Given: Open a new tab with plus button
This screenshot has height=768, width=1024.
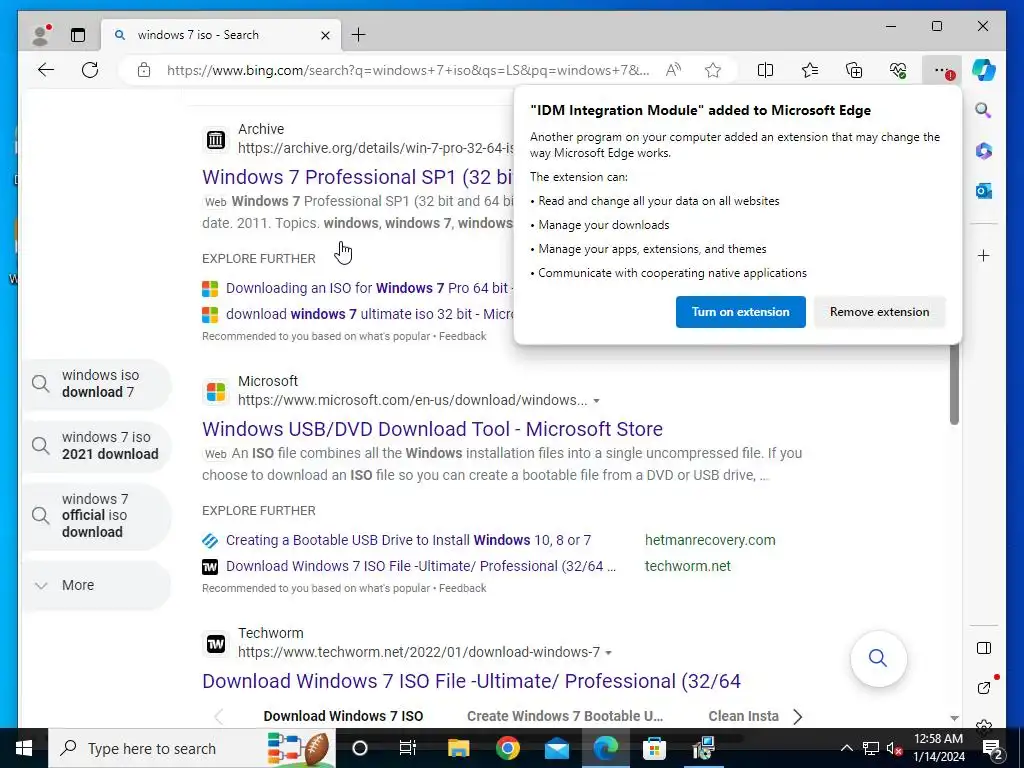Looking at the screenshot, I should pyautogui.click(x=359, y=35).
